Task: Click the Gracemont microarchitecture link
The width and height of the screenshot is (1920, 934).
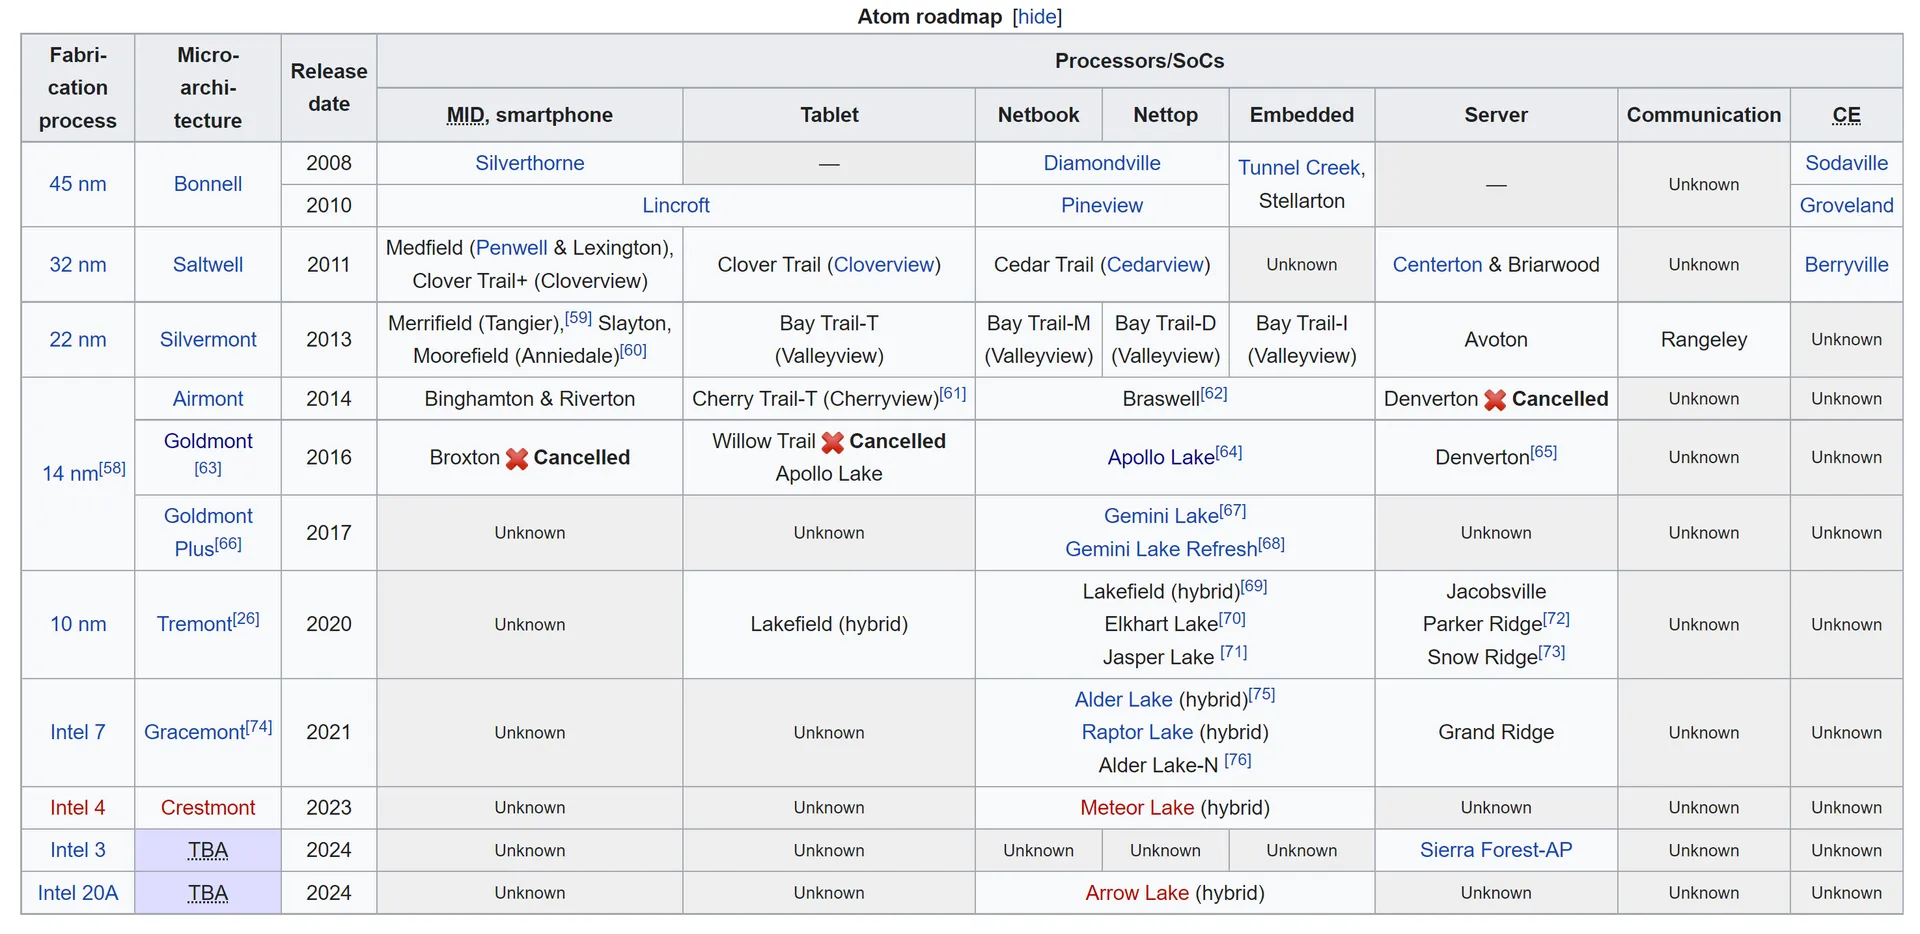Action: [x=194, y=732]
